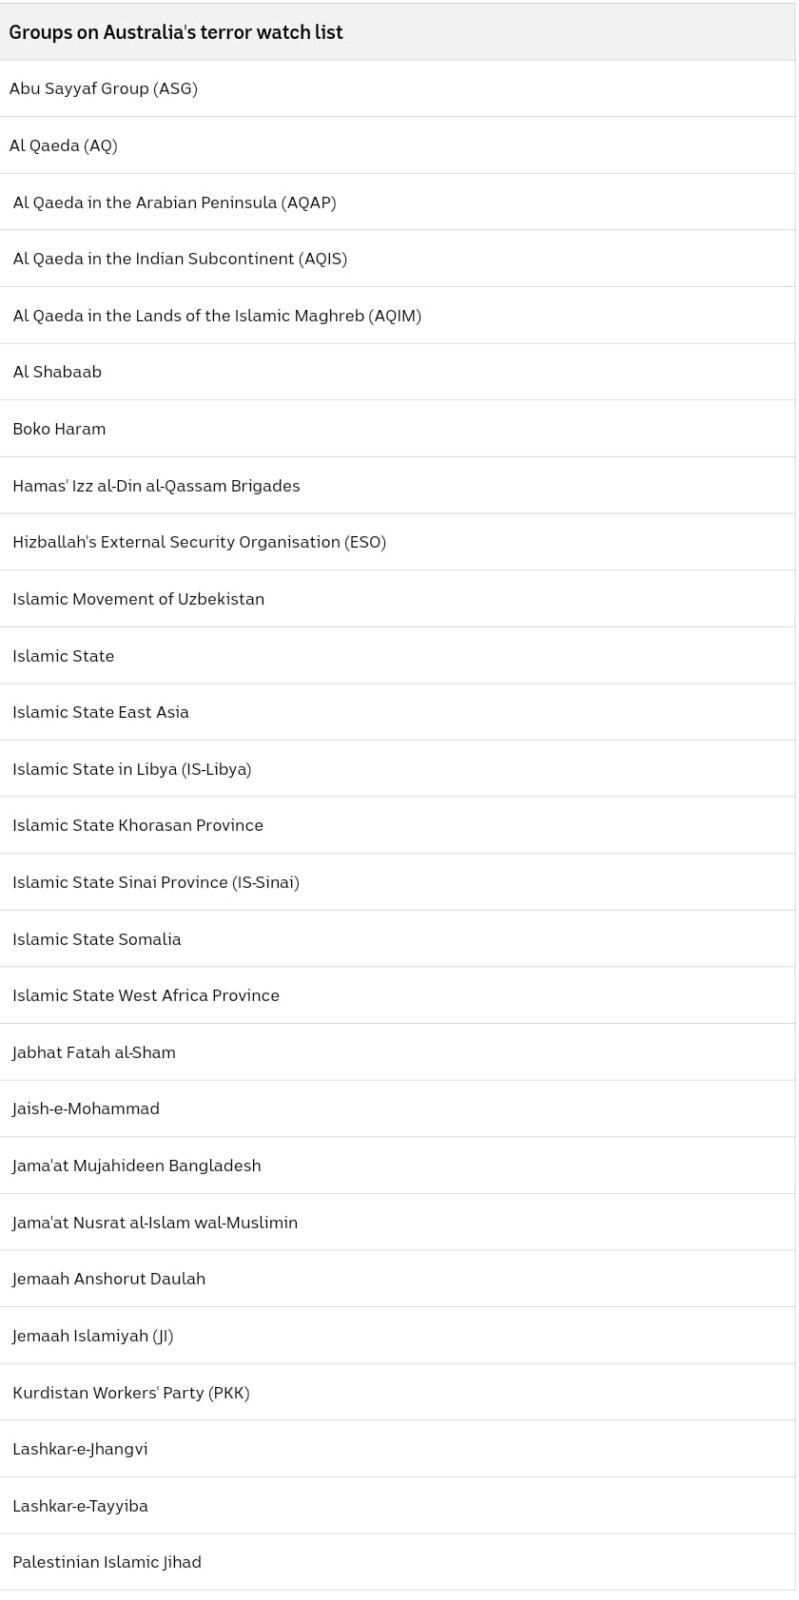This screenshot has width=799, height=1600.
Task: Select Hamas' Izz al-Din al-Qassam Brigades row
Action: [399, 486]
